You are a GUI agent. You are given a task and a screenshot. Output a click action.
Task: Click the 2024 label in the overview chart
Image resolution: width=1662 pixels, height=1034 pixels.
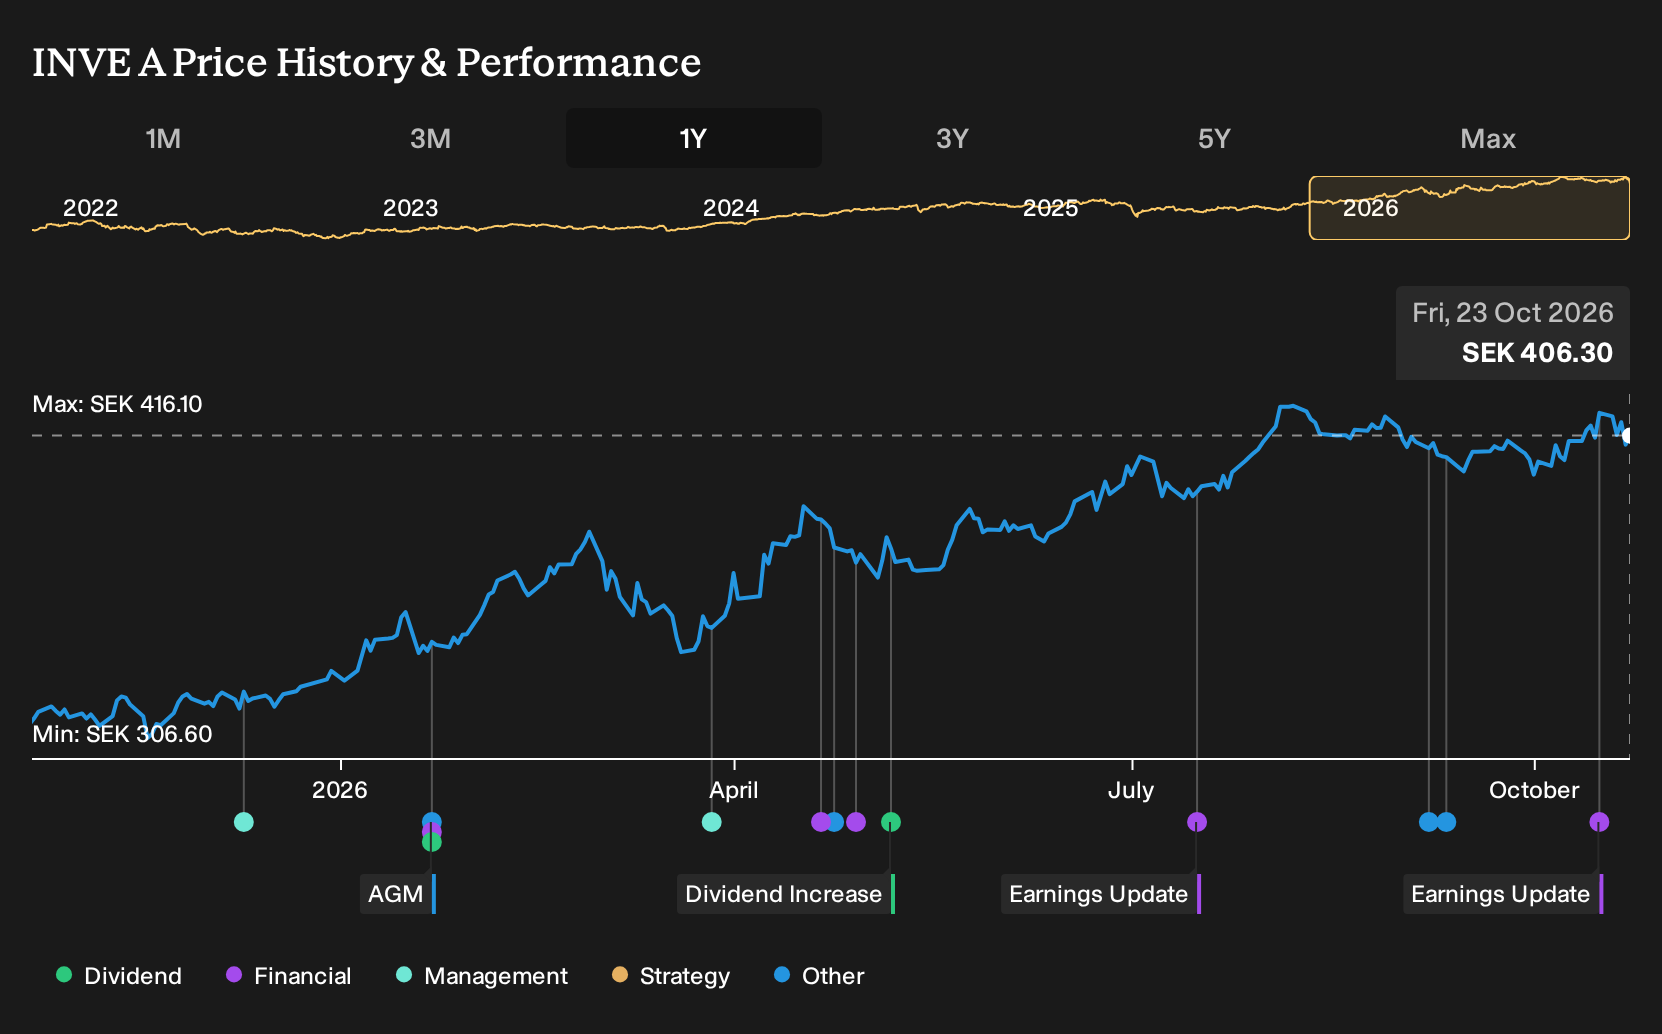(x=731, y=208)
